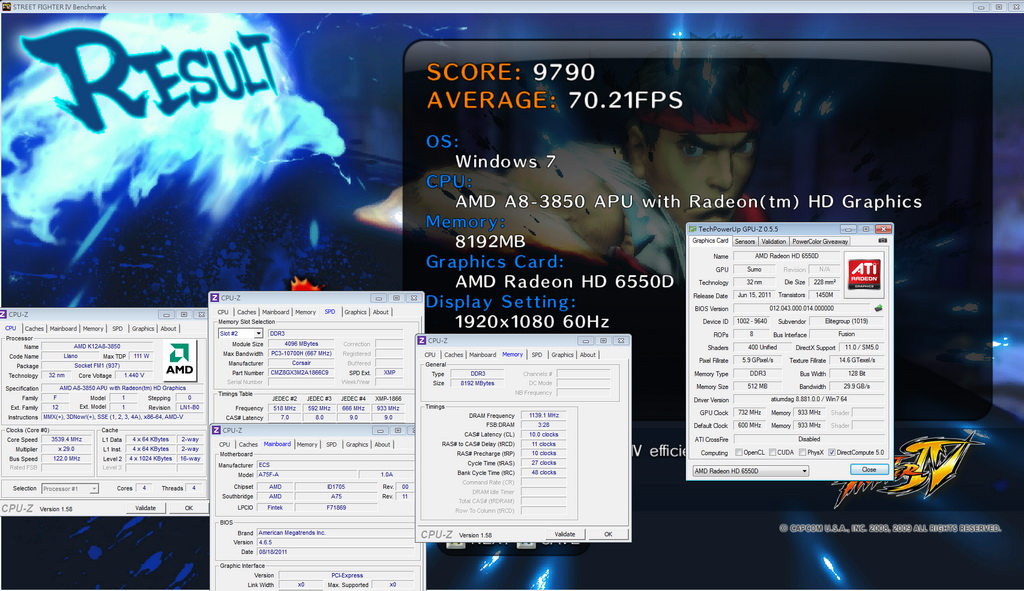Viewport: 1024px width, 591px height.
Task: Click the Code Name value Llano
Action: (x=71, y=357)
